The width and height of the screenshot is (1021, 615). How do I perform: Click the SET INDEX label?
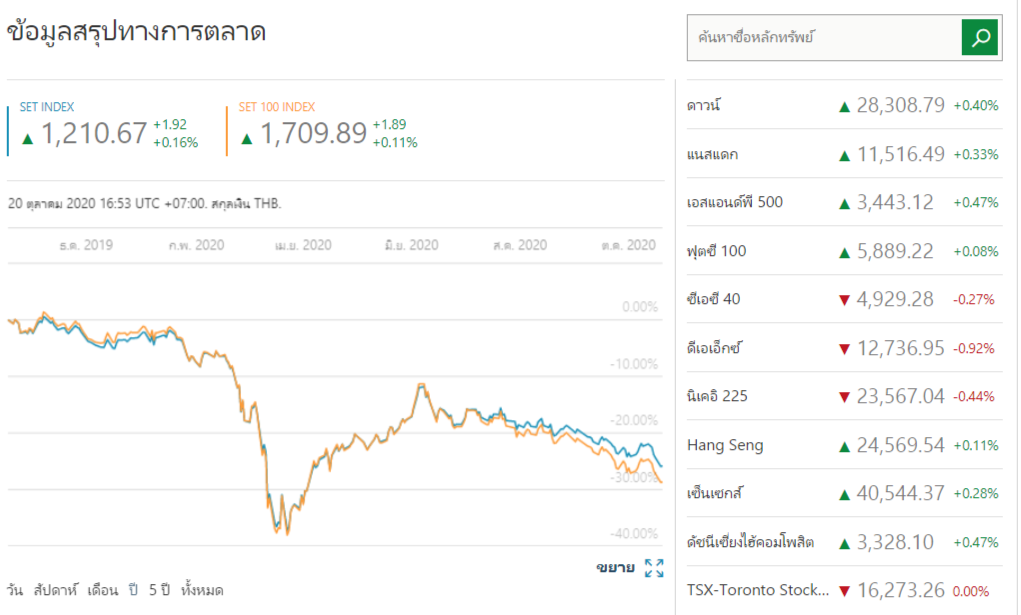(46, 107)
